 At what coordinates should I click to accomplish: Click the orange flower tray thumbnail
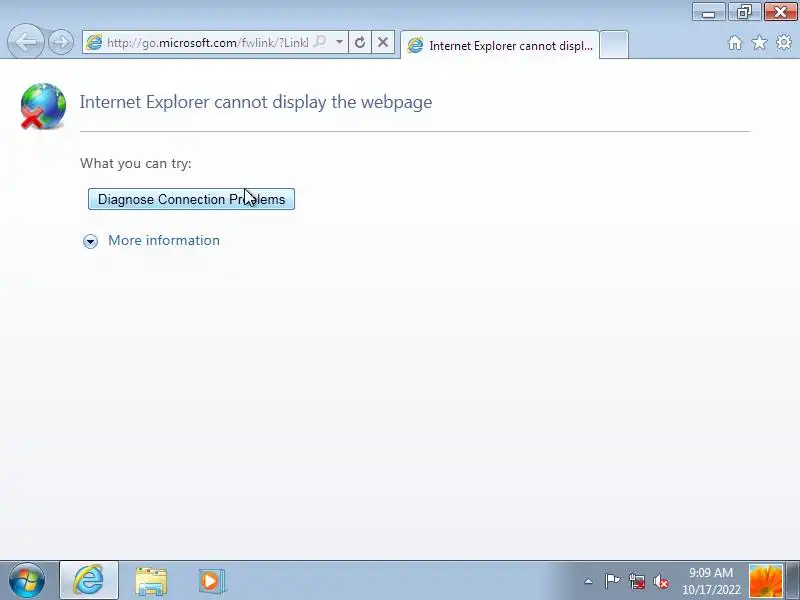click(x=765, y=581)
